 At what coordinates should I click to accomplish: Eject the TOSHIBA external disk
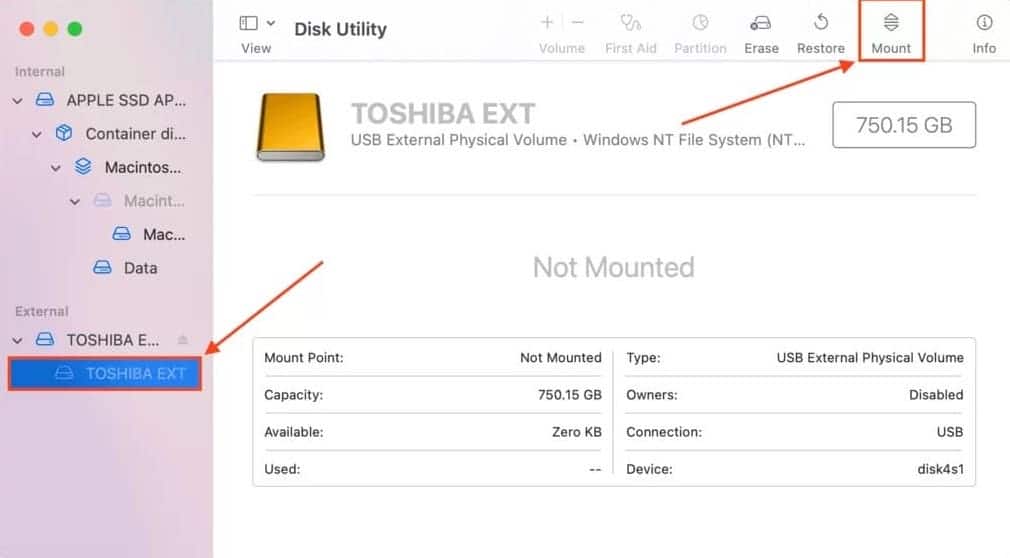point(182,340)
